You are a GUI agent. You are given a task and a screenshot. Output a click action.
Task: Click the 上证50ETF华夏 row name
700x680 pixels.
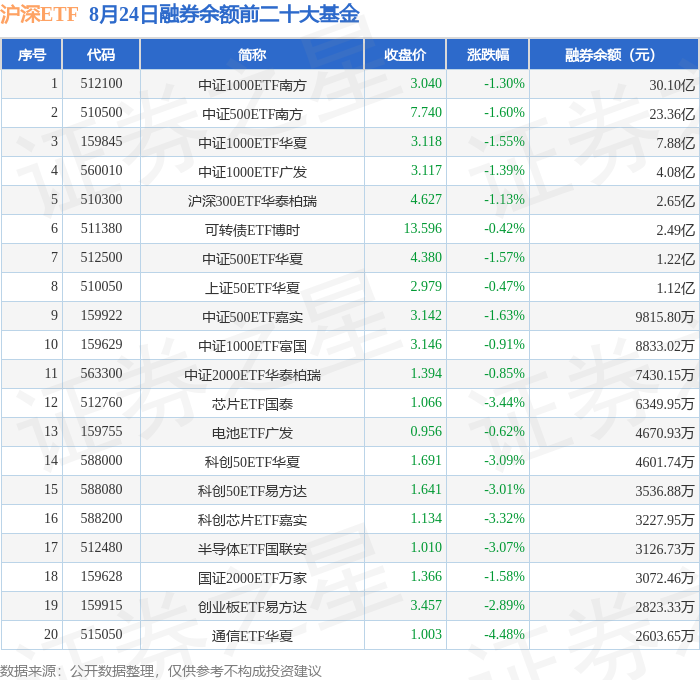tap(252, 288)
